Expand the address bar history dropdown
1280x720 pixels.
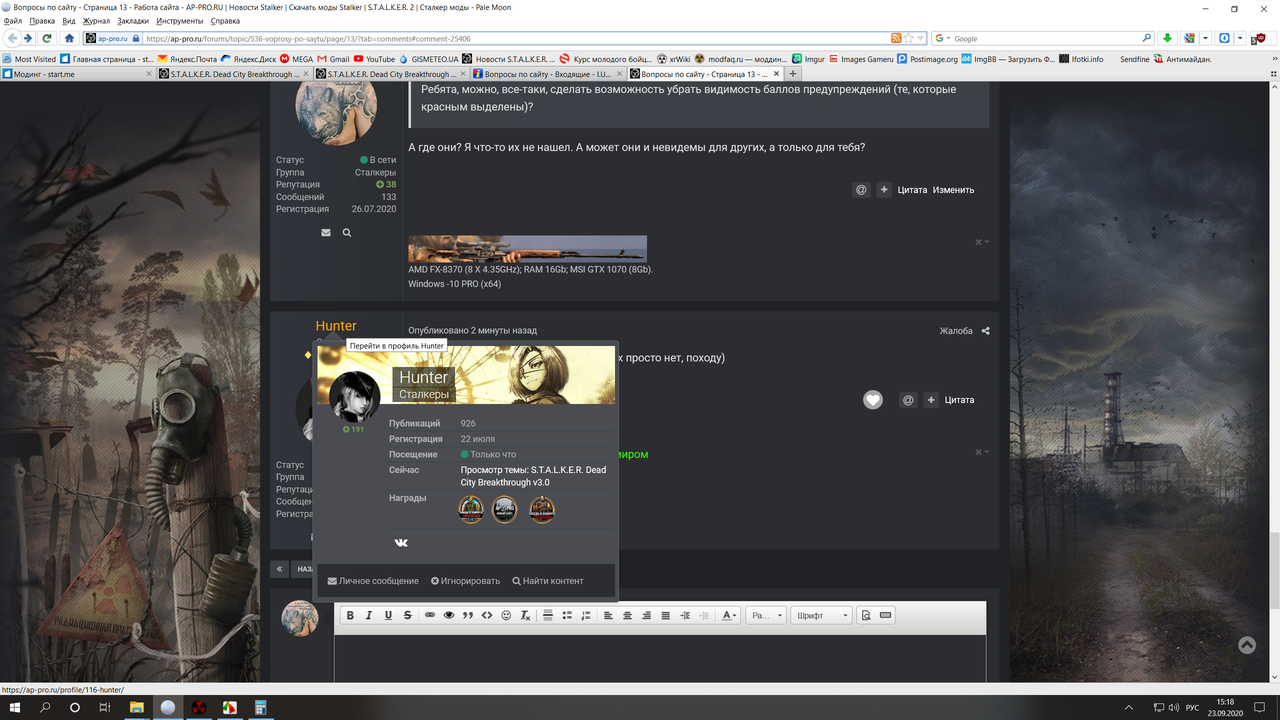click(920, 38)
